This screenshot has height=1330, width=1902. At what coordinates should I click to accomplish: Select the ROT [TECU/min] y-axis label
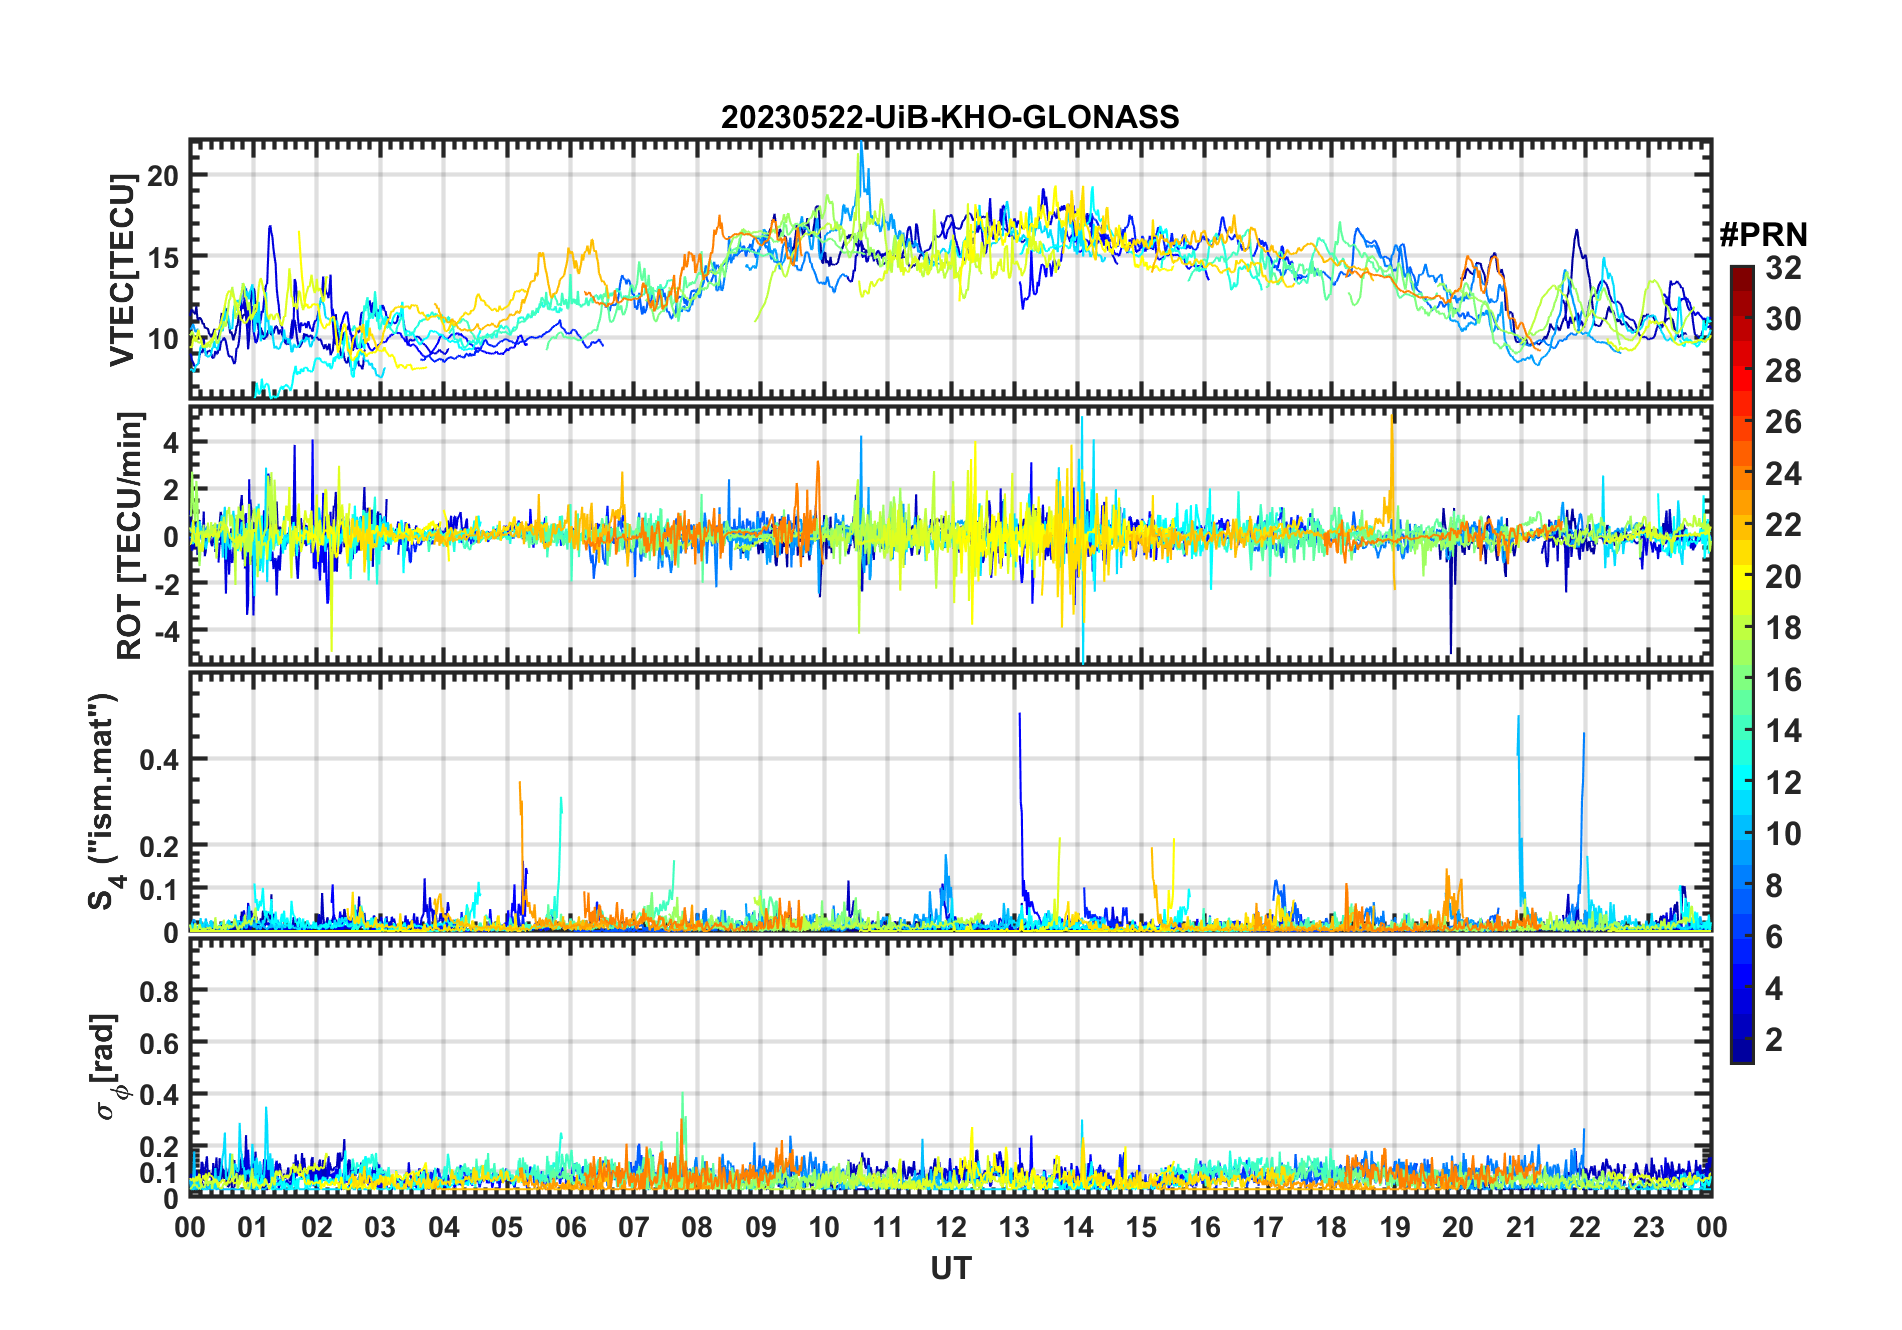130,535
